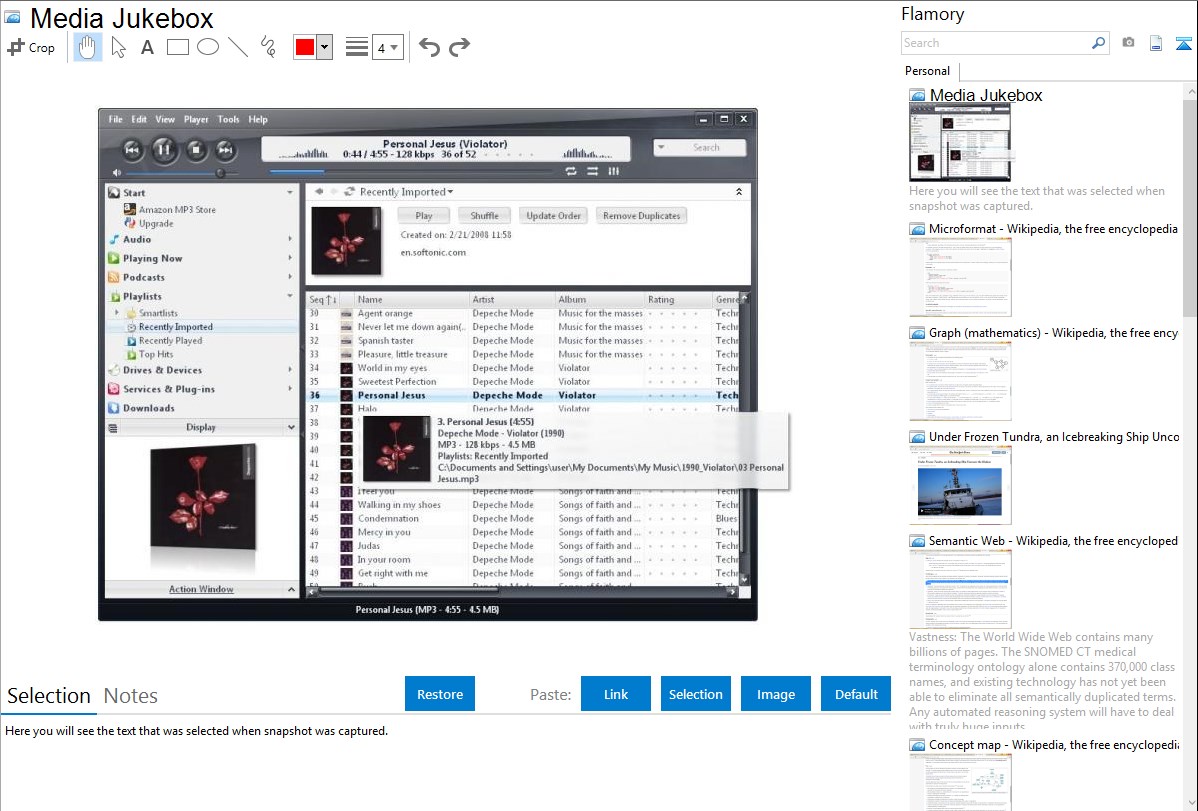The width and height of the screenshot is (1198, 811).
Task: Open the Graph (mathematics) snapshot thumbnail
Action: (x=960, y=381)
